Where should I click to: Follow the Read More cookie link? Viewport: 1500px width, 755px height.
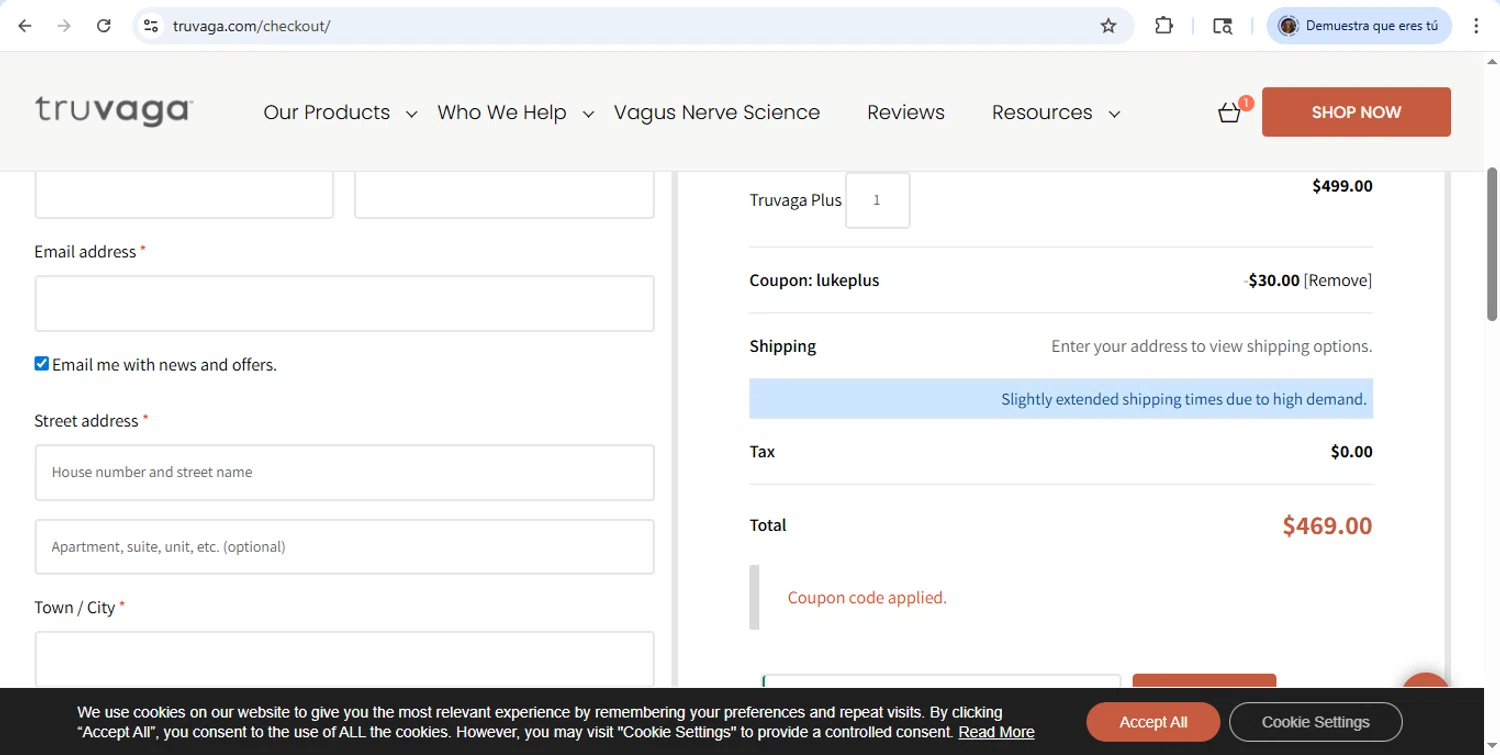tap(996, 732)
